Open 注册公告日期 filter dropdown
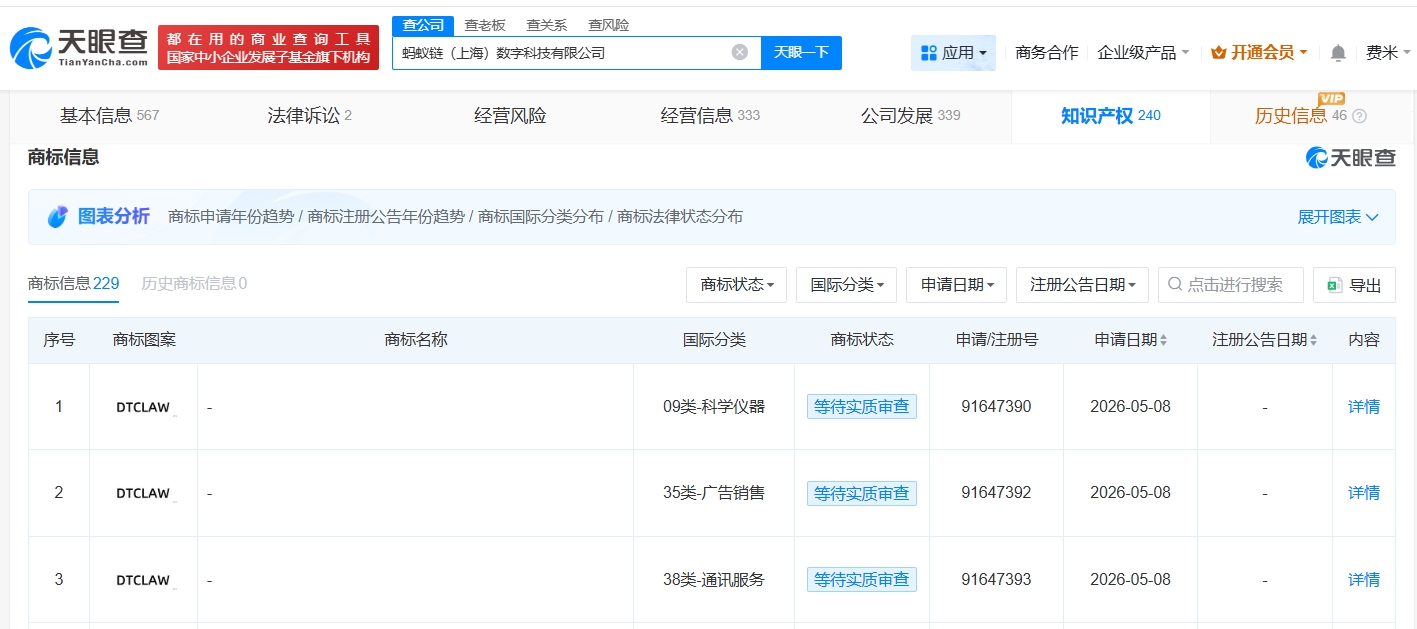 [x=1081, y=285]
